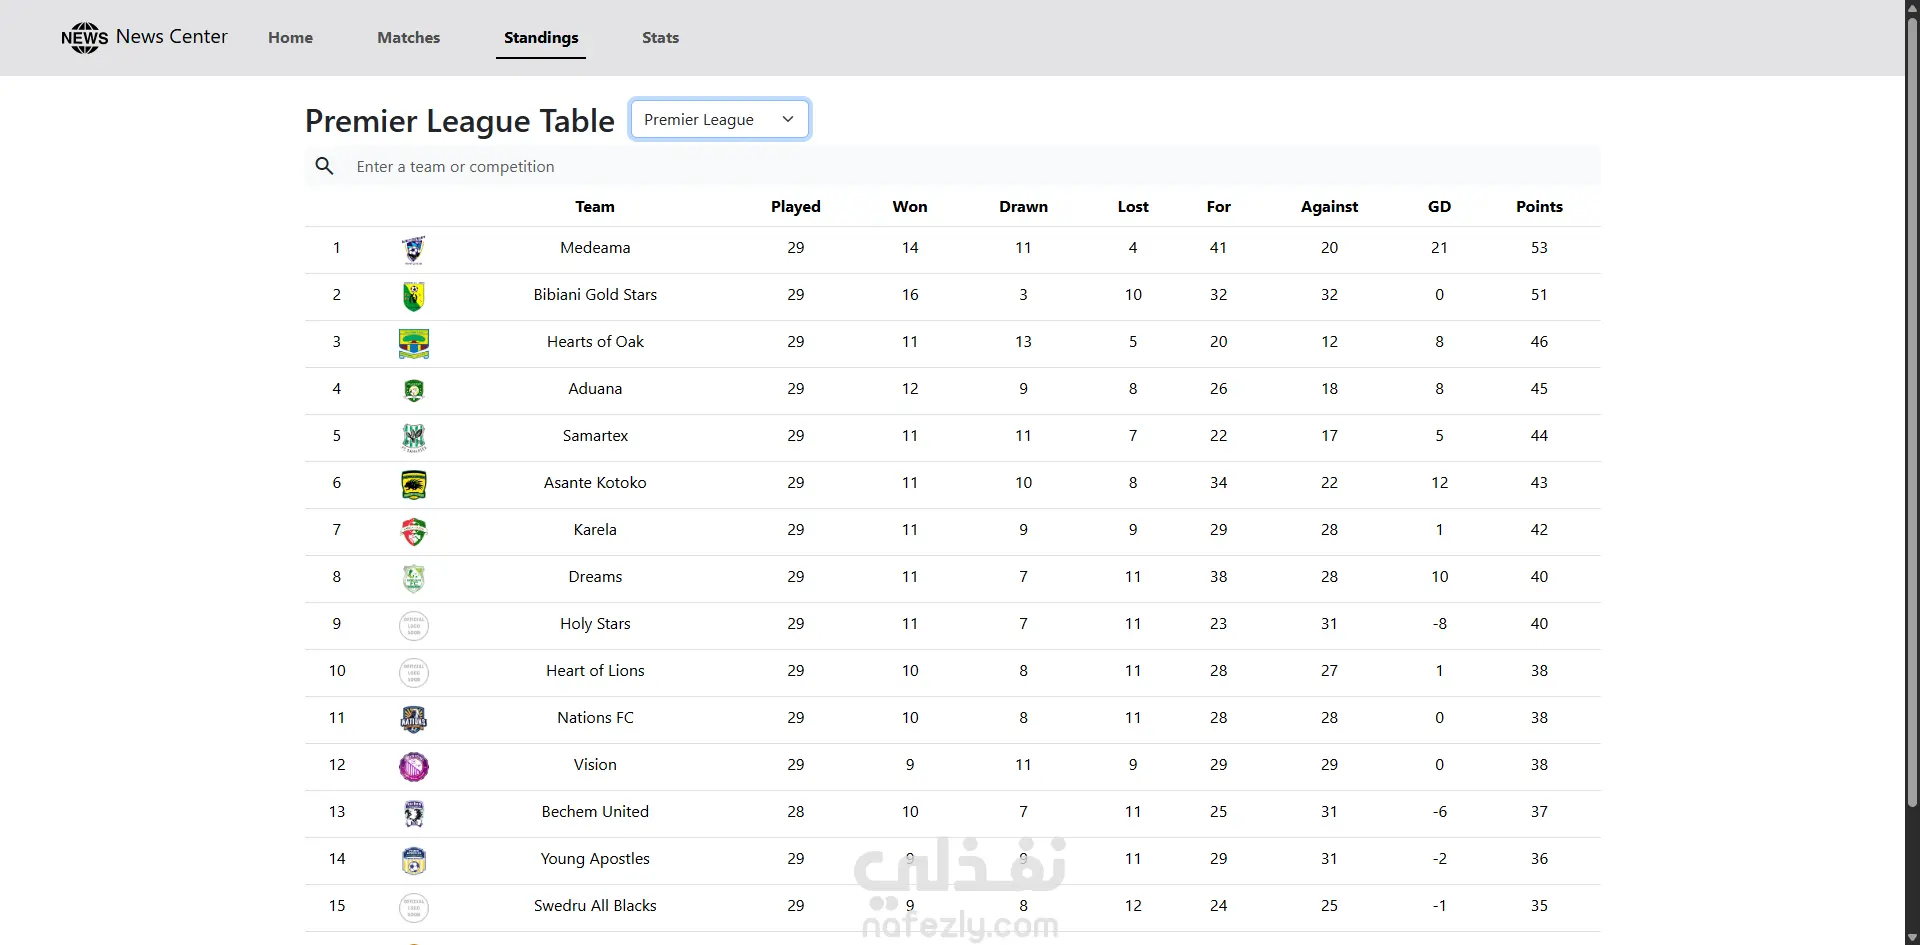Click the Holy Stars placeholder logo
This screenshot has width=1920, height=945.
point(414,625)
